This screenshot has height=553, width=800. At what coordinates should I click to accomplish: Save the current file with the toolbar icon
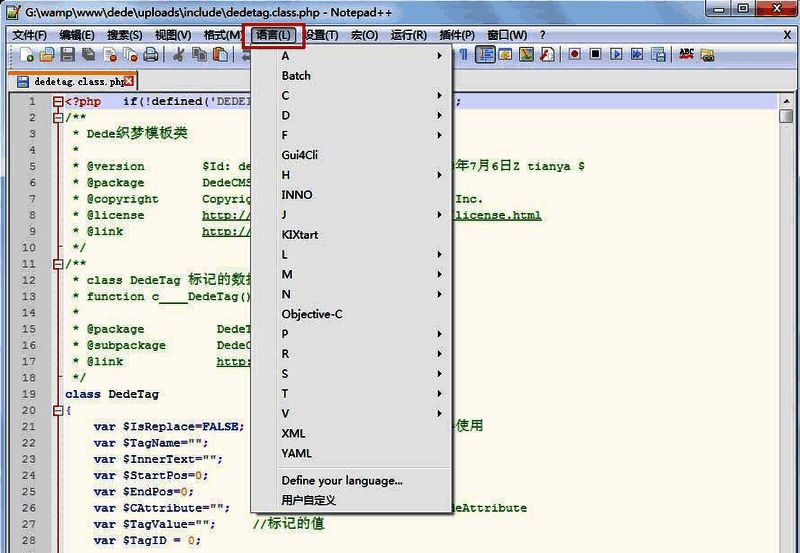(66, 55)
